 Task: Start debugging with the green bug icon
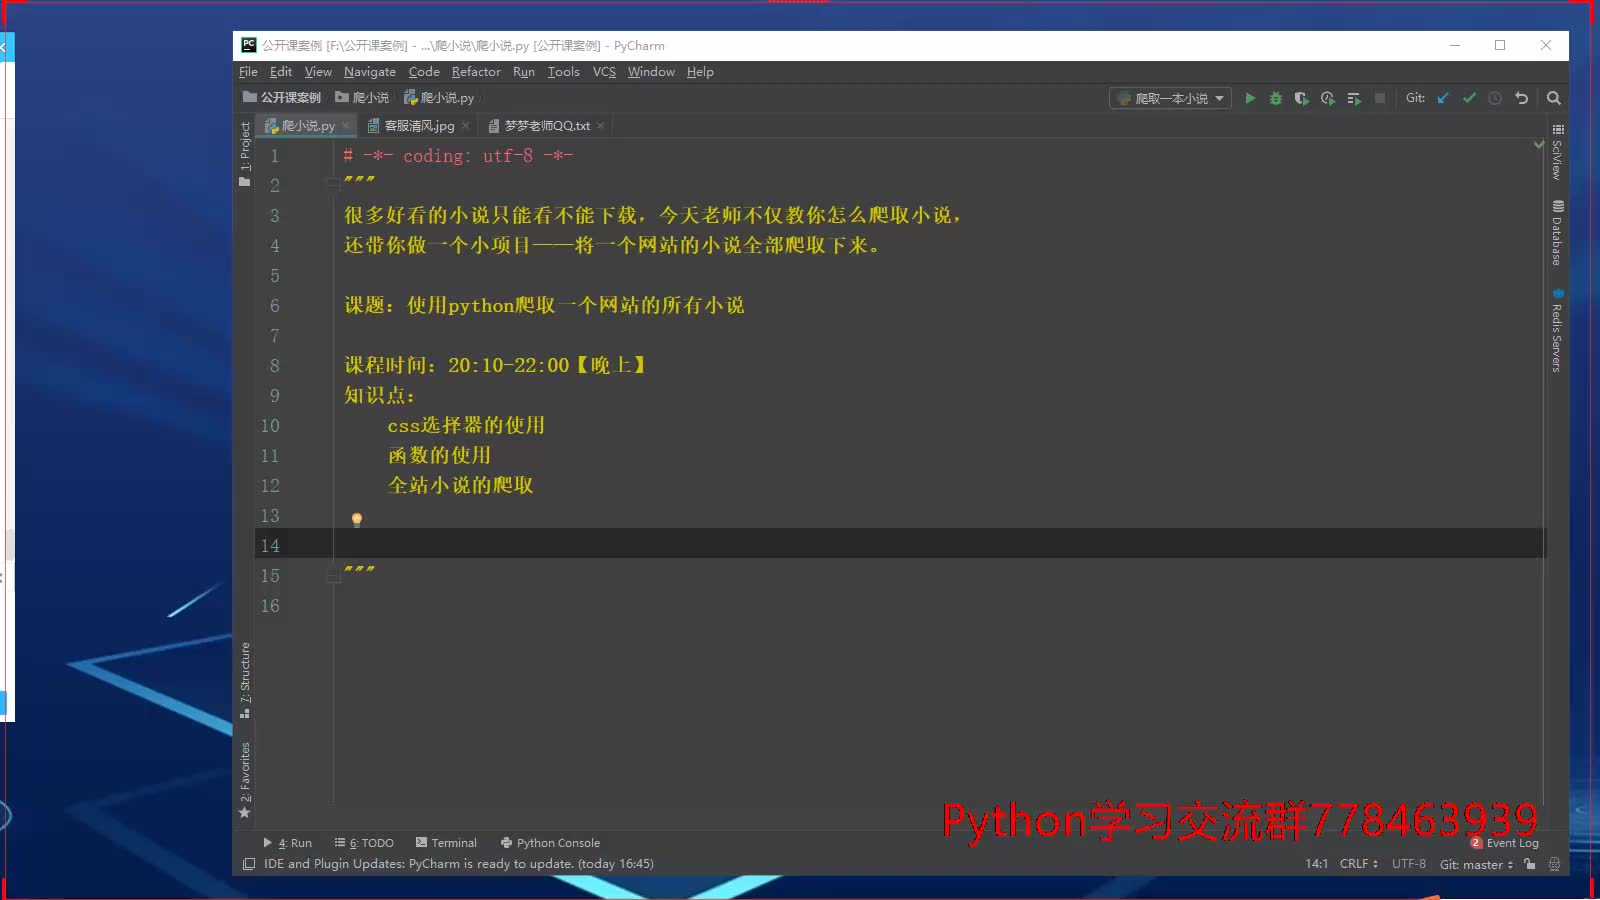1276,98
